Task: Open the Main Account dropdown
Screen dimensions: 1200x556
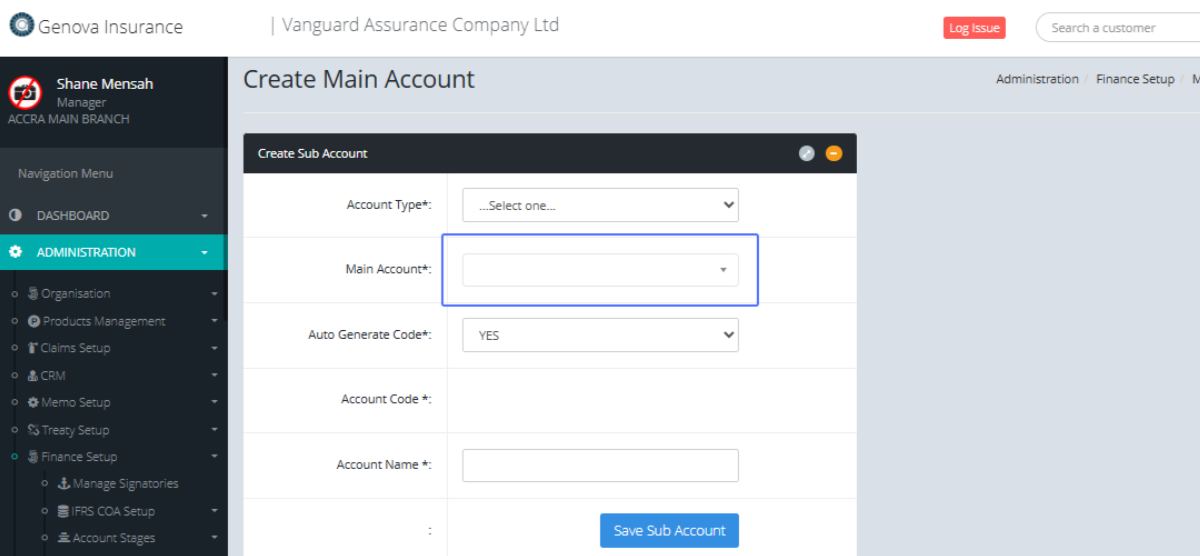Action: [599, 270]
